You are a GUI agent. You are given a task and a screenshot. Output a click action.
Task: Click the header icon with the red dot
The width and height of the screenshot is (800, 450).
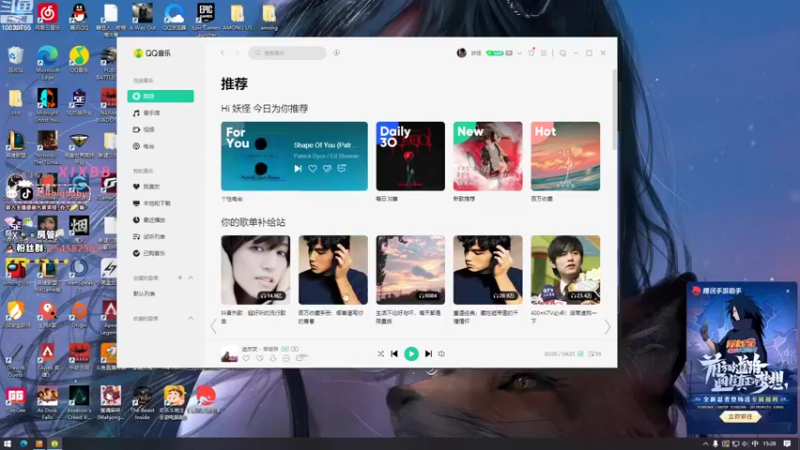point(531,53)
